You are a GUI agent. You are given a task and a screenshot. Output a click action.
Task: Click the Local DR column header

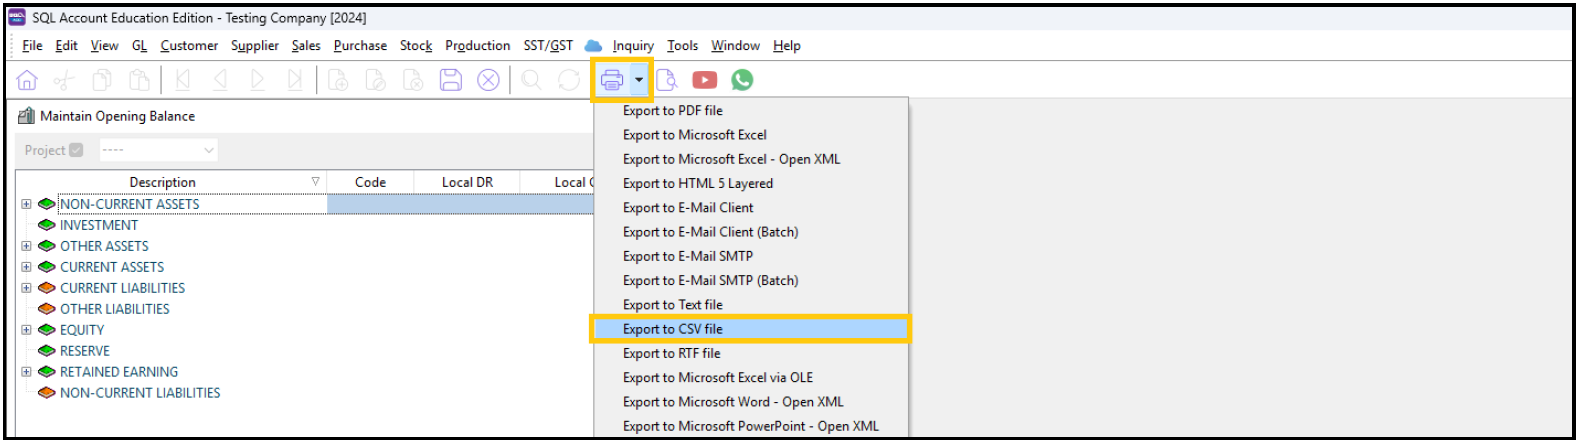pos(467,182)
